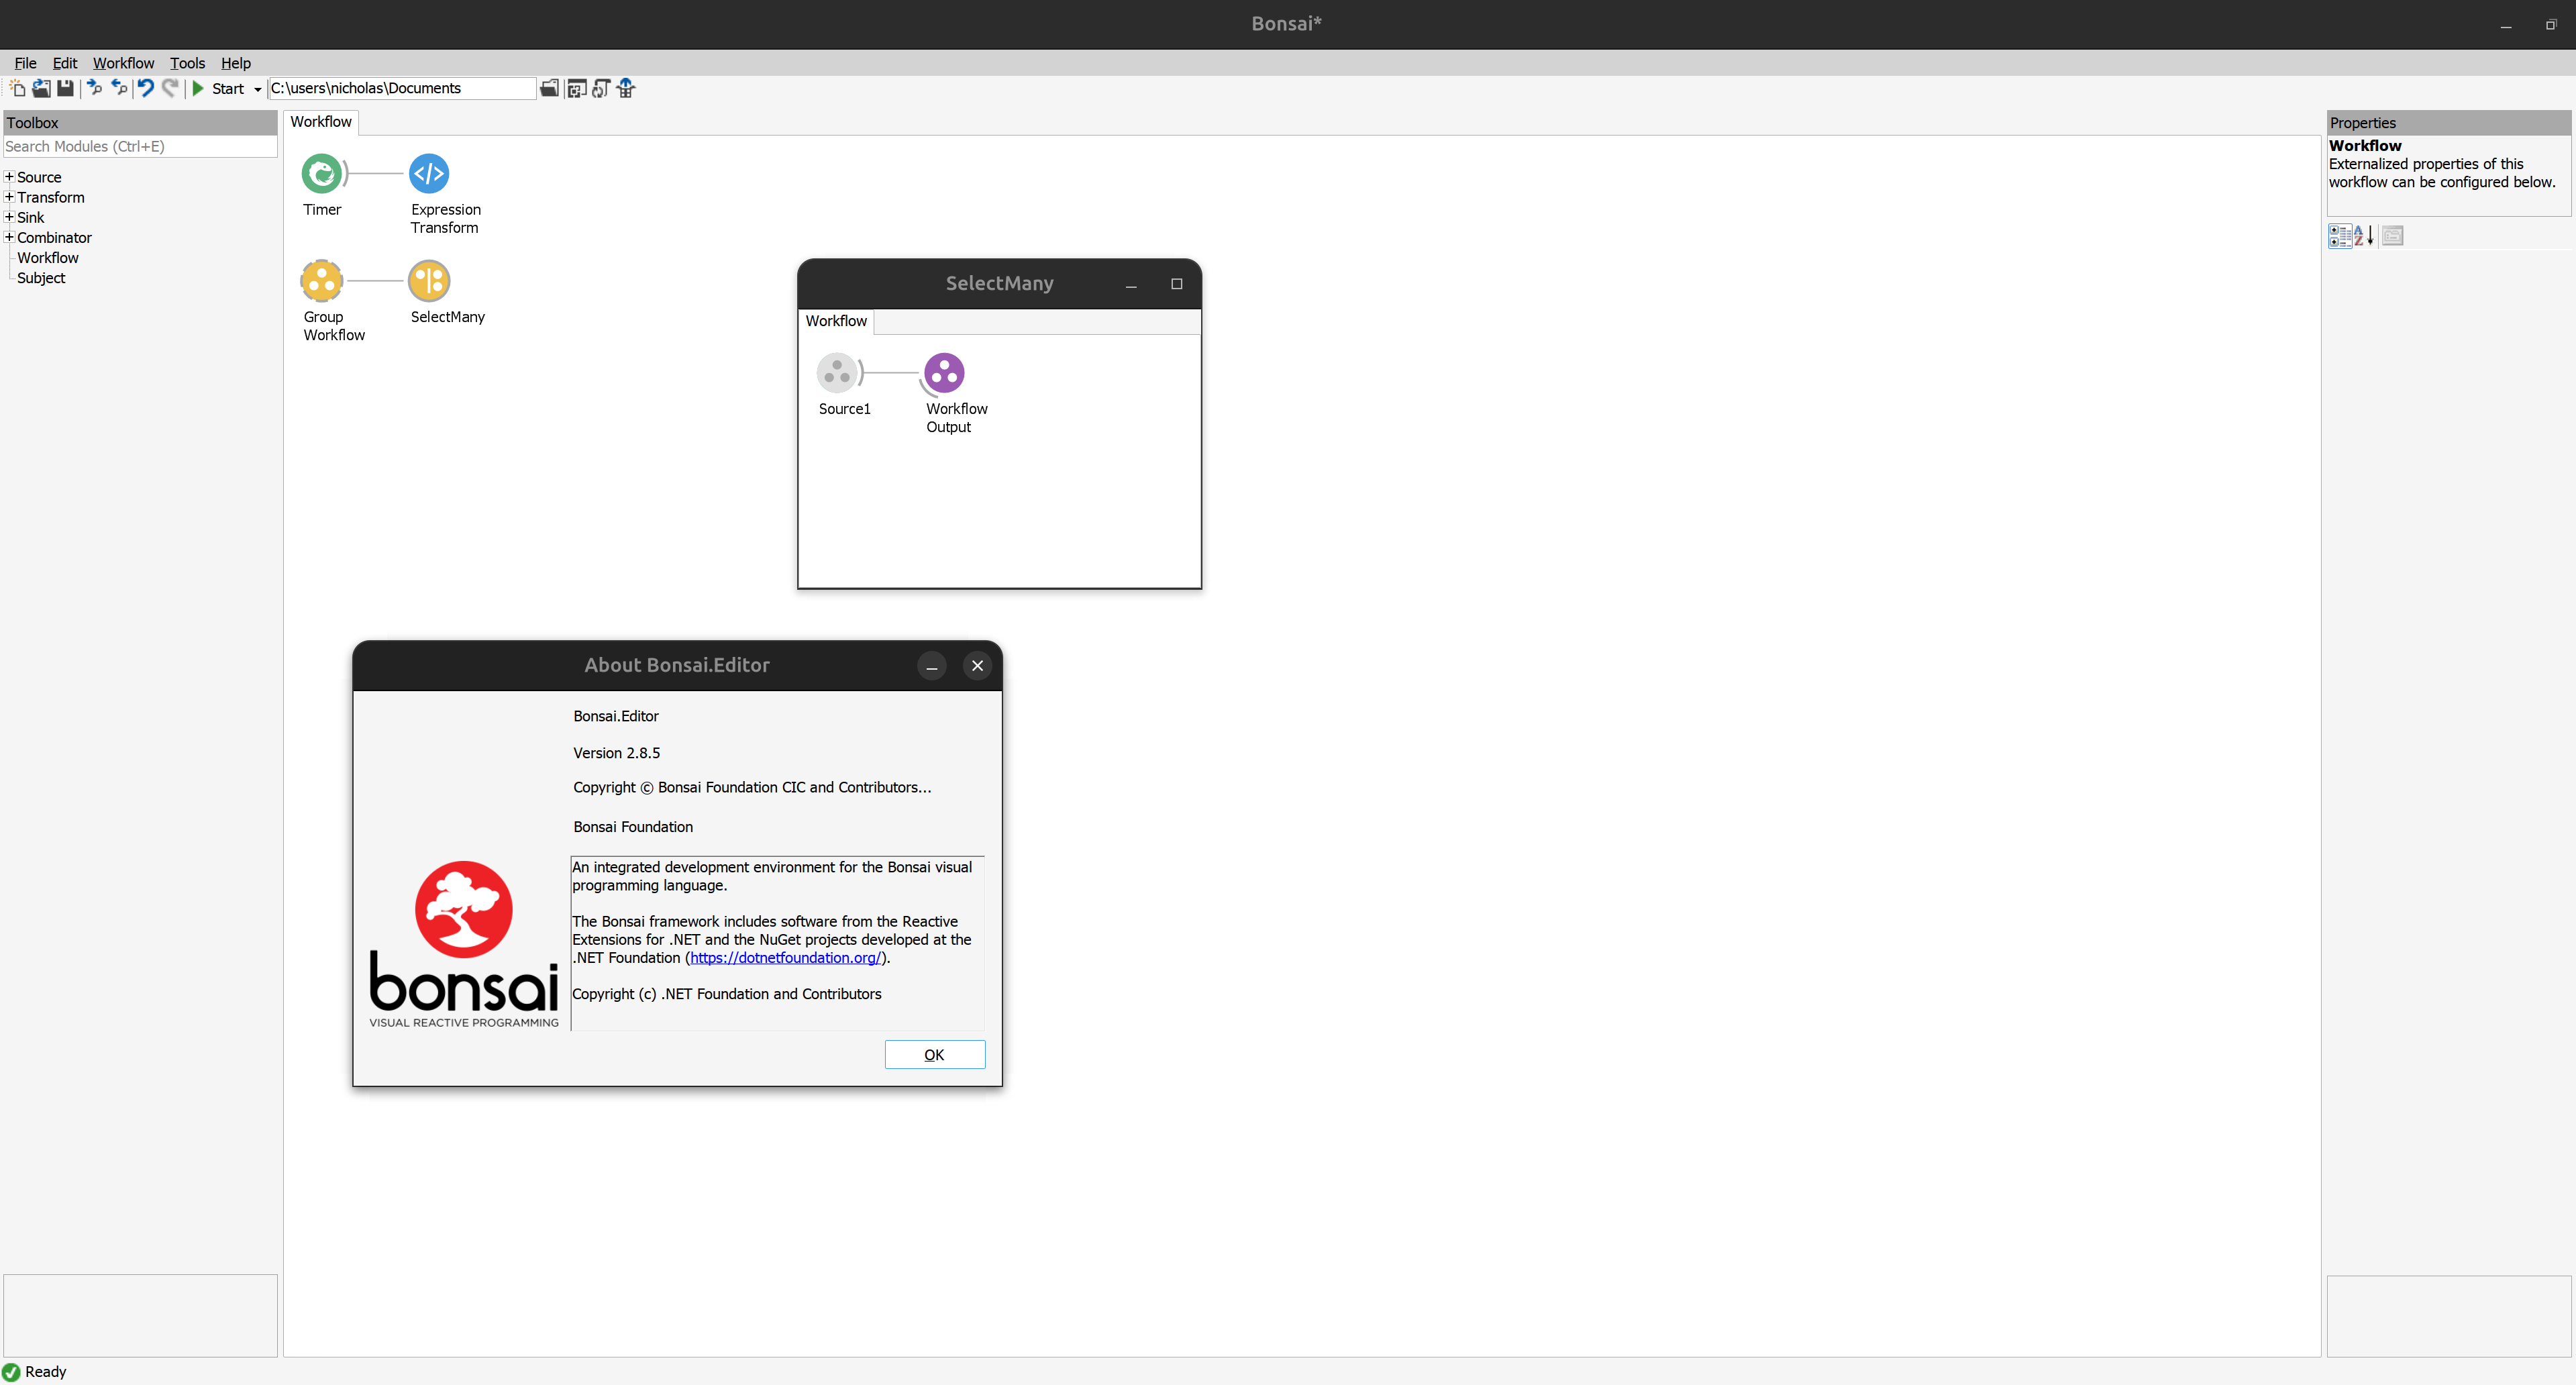Click the backward find arrow icon
Viewport: 2576px width, 1385px height.
(119, 89)
